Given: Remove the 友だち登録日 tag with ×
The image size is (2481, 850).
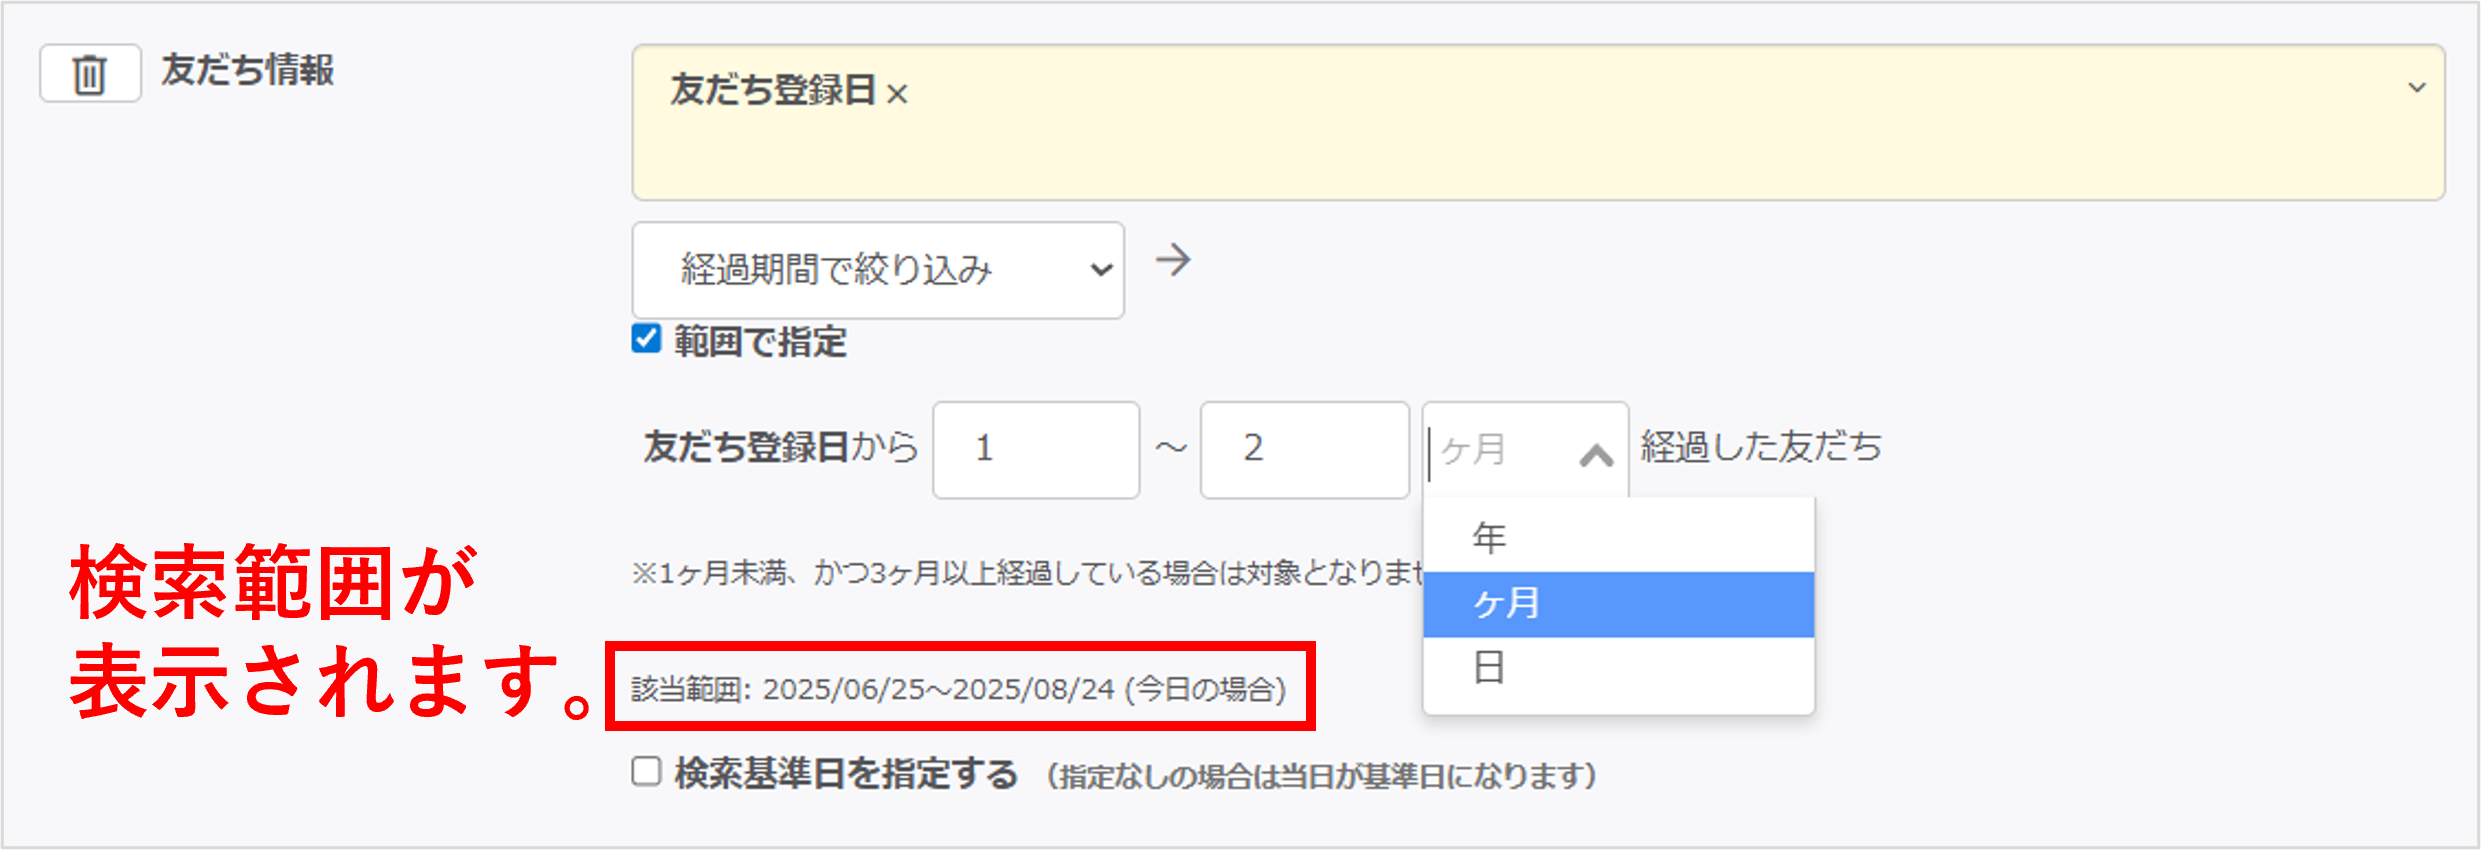Looking at the screenshot, I should [x=897, y=94].
